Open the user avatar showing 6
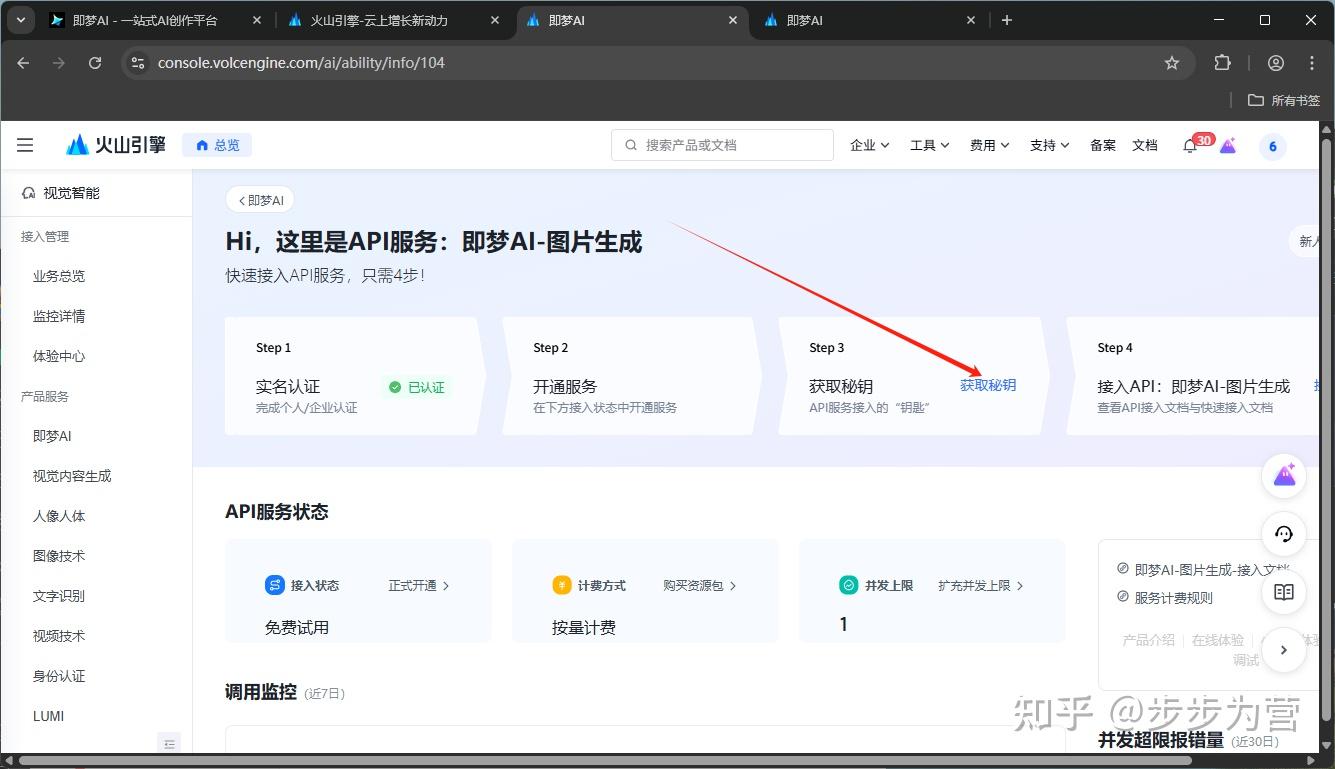The image size is (1335, 769). [1272, 146]
